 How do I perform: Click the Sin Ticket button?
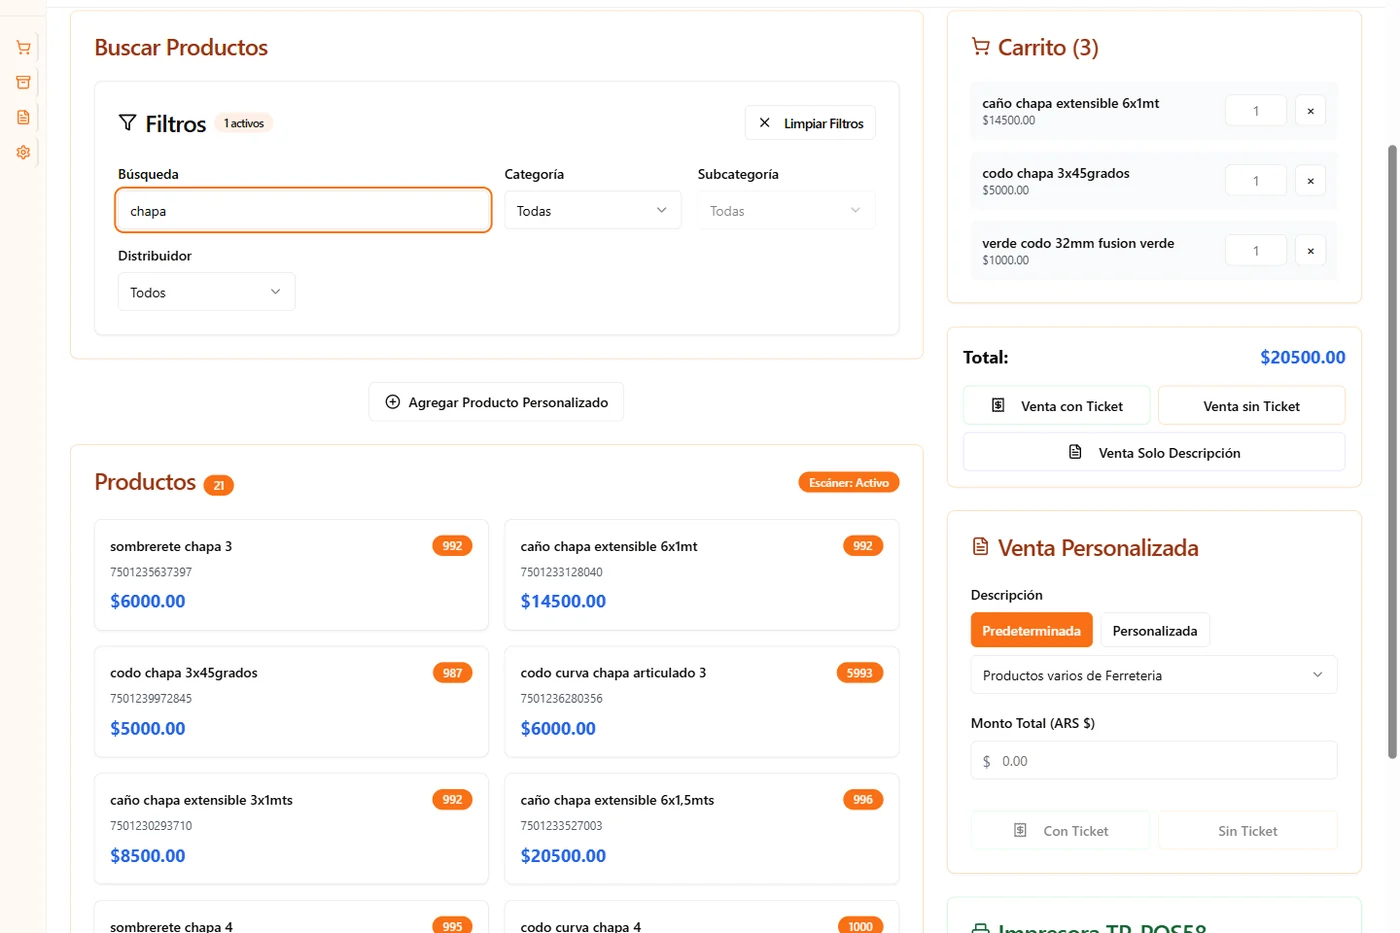pos(1248,830)
